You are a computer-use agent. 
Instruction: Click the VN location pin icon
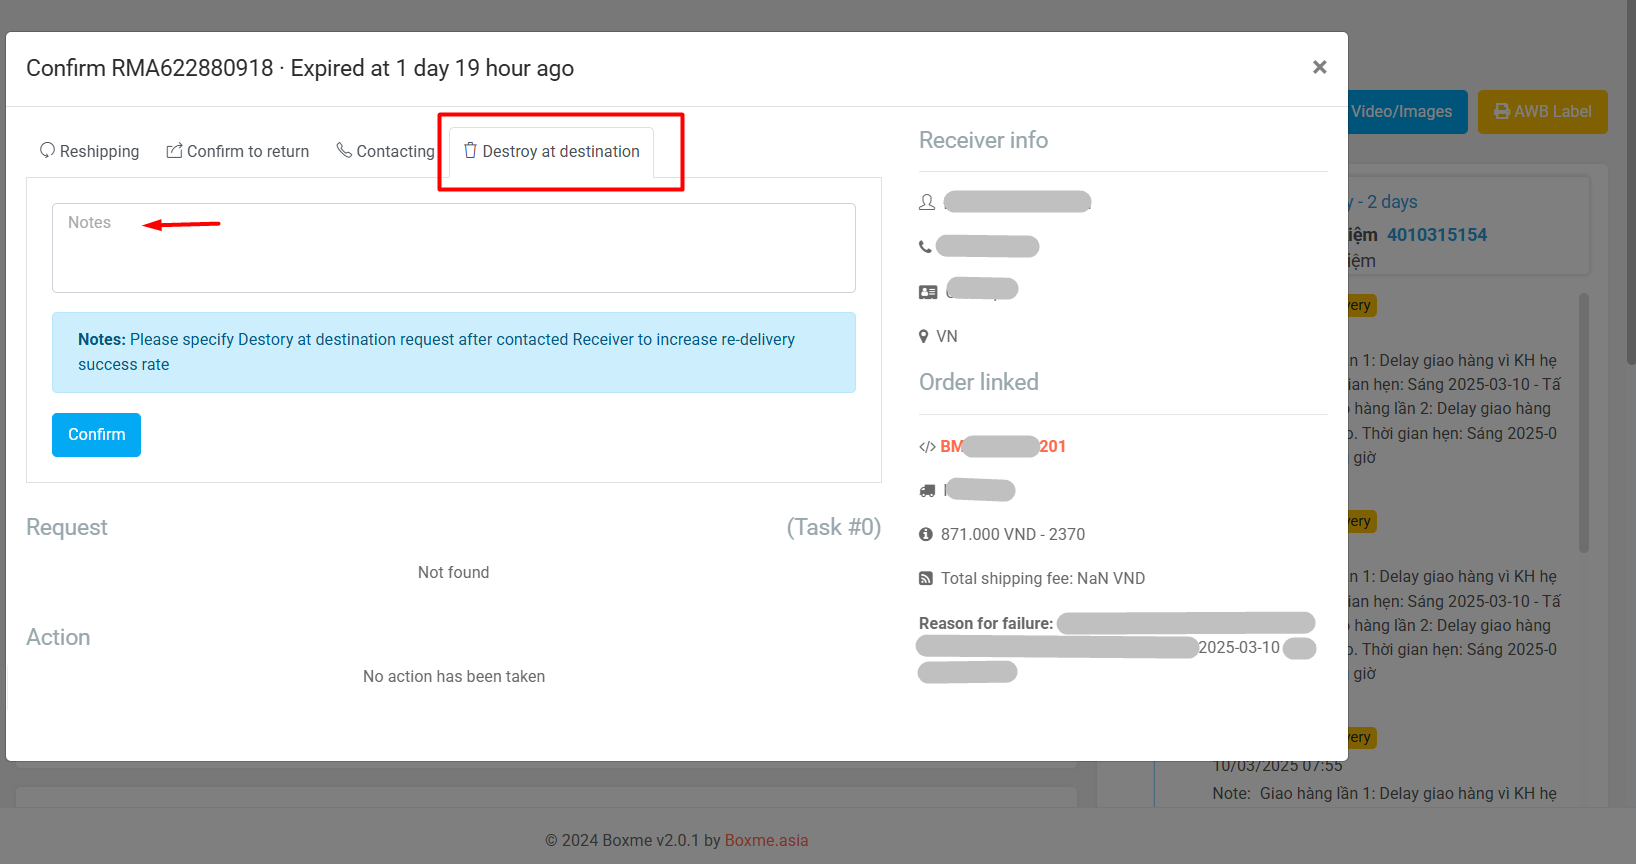pos(924,336)
